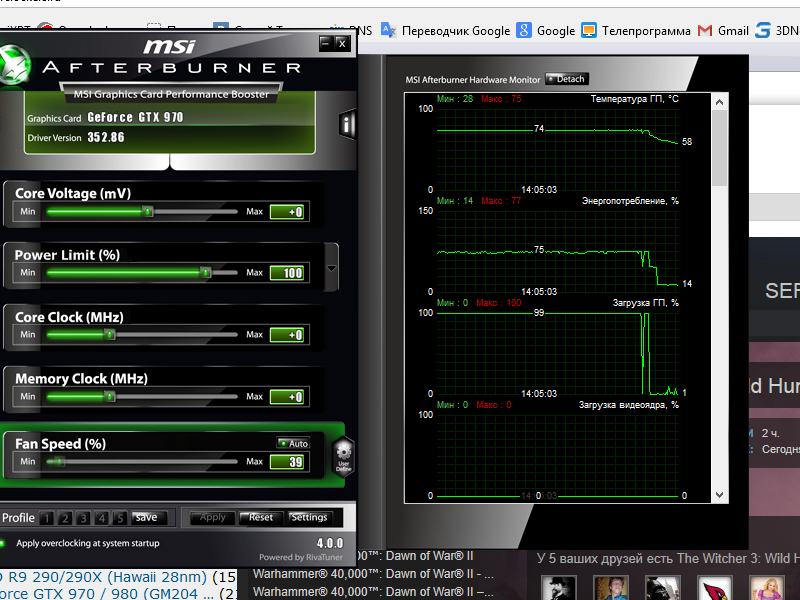Viewport: 800px width, 600px height.
Task: Open the graphics card info button
Action: coord(346,123)
